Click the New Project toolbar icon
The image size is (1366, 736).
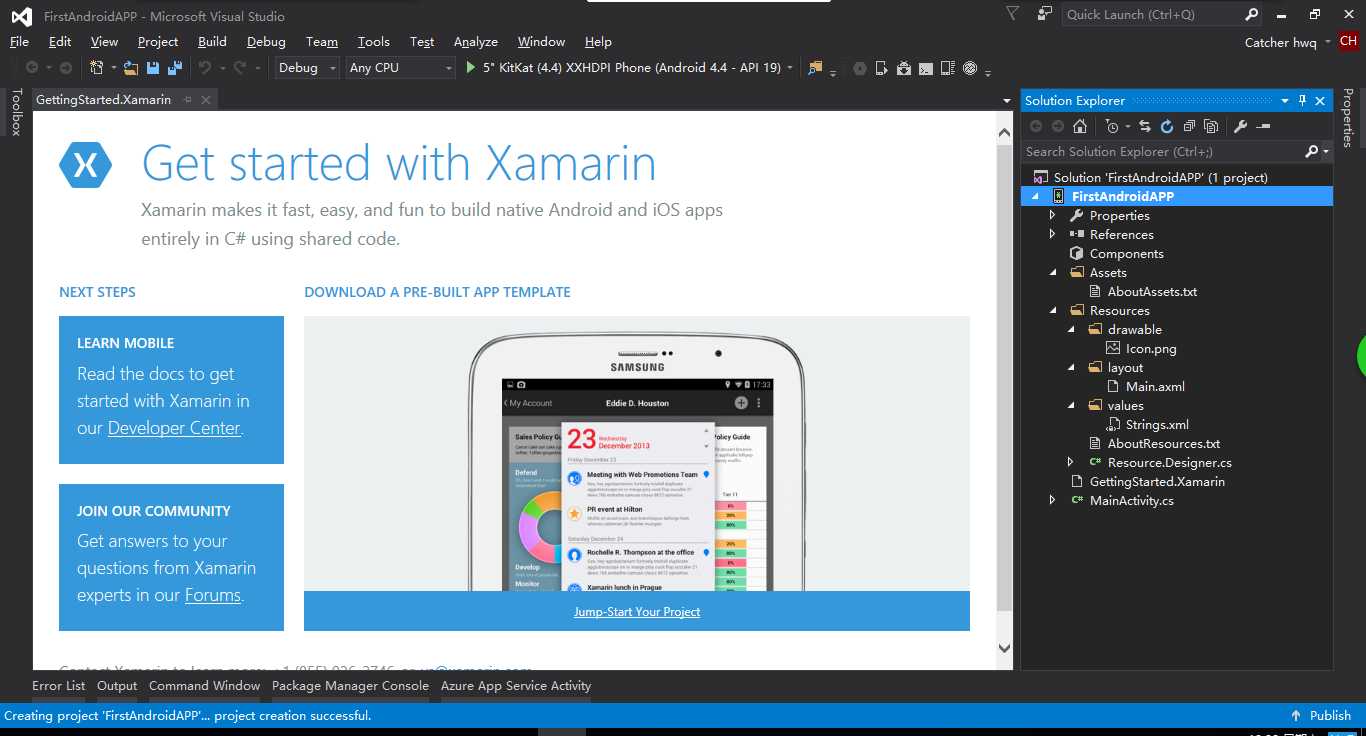click(x=97, y=68)
